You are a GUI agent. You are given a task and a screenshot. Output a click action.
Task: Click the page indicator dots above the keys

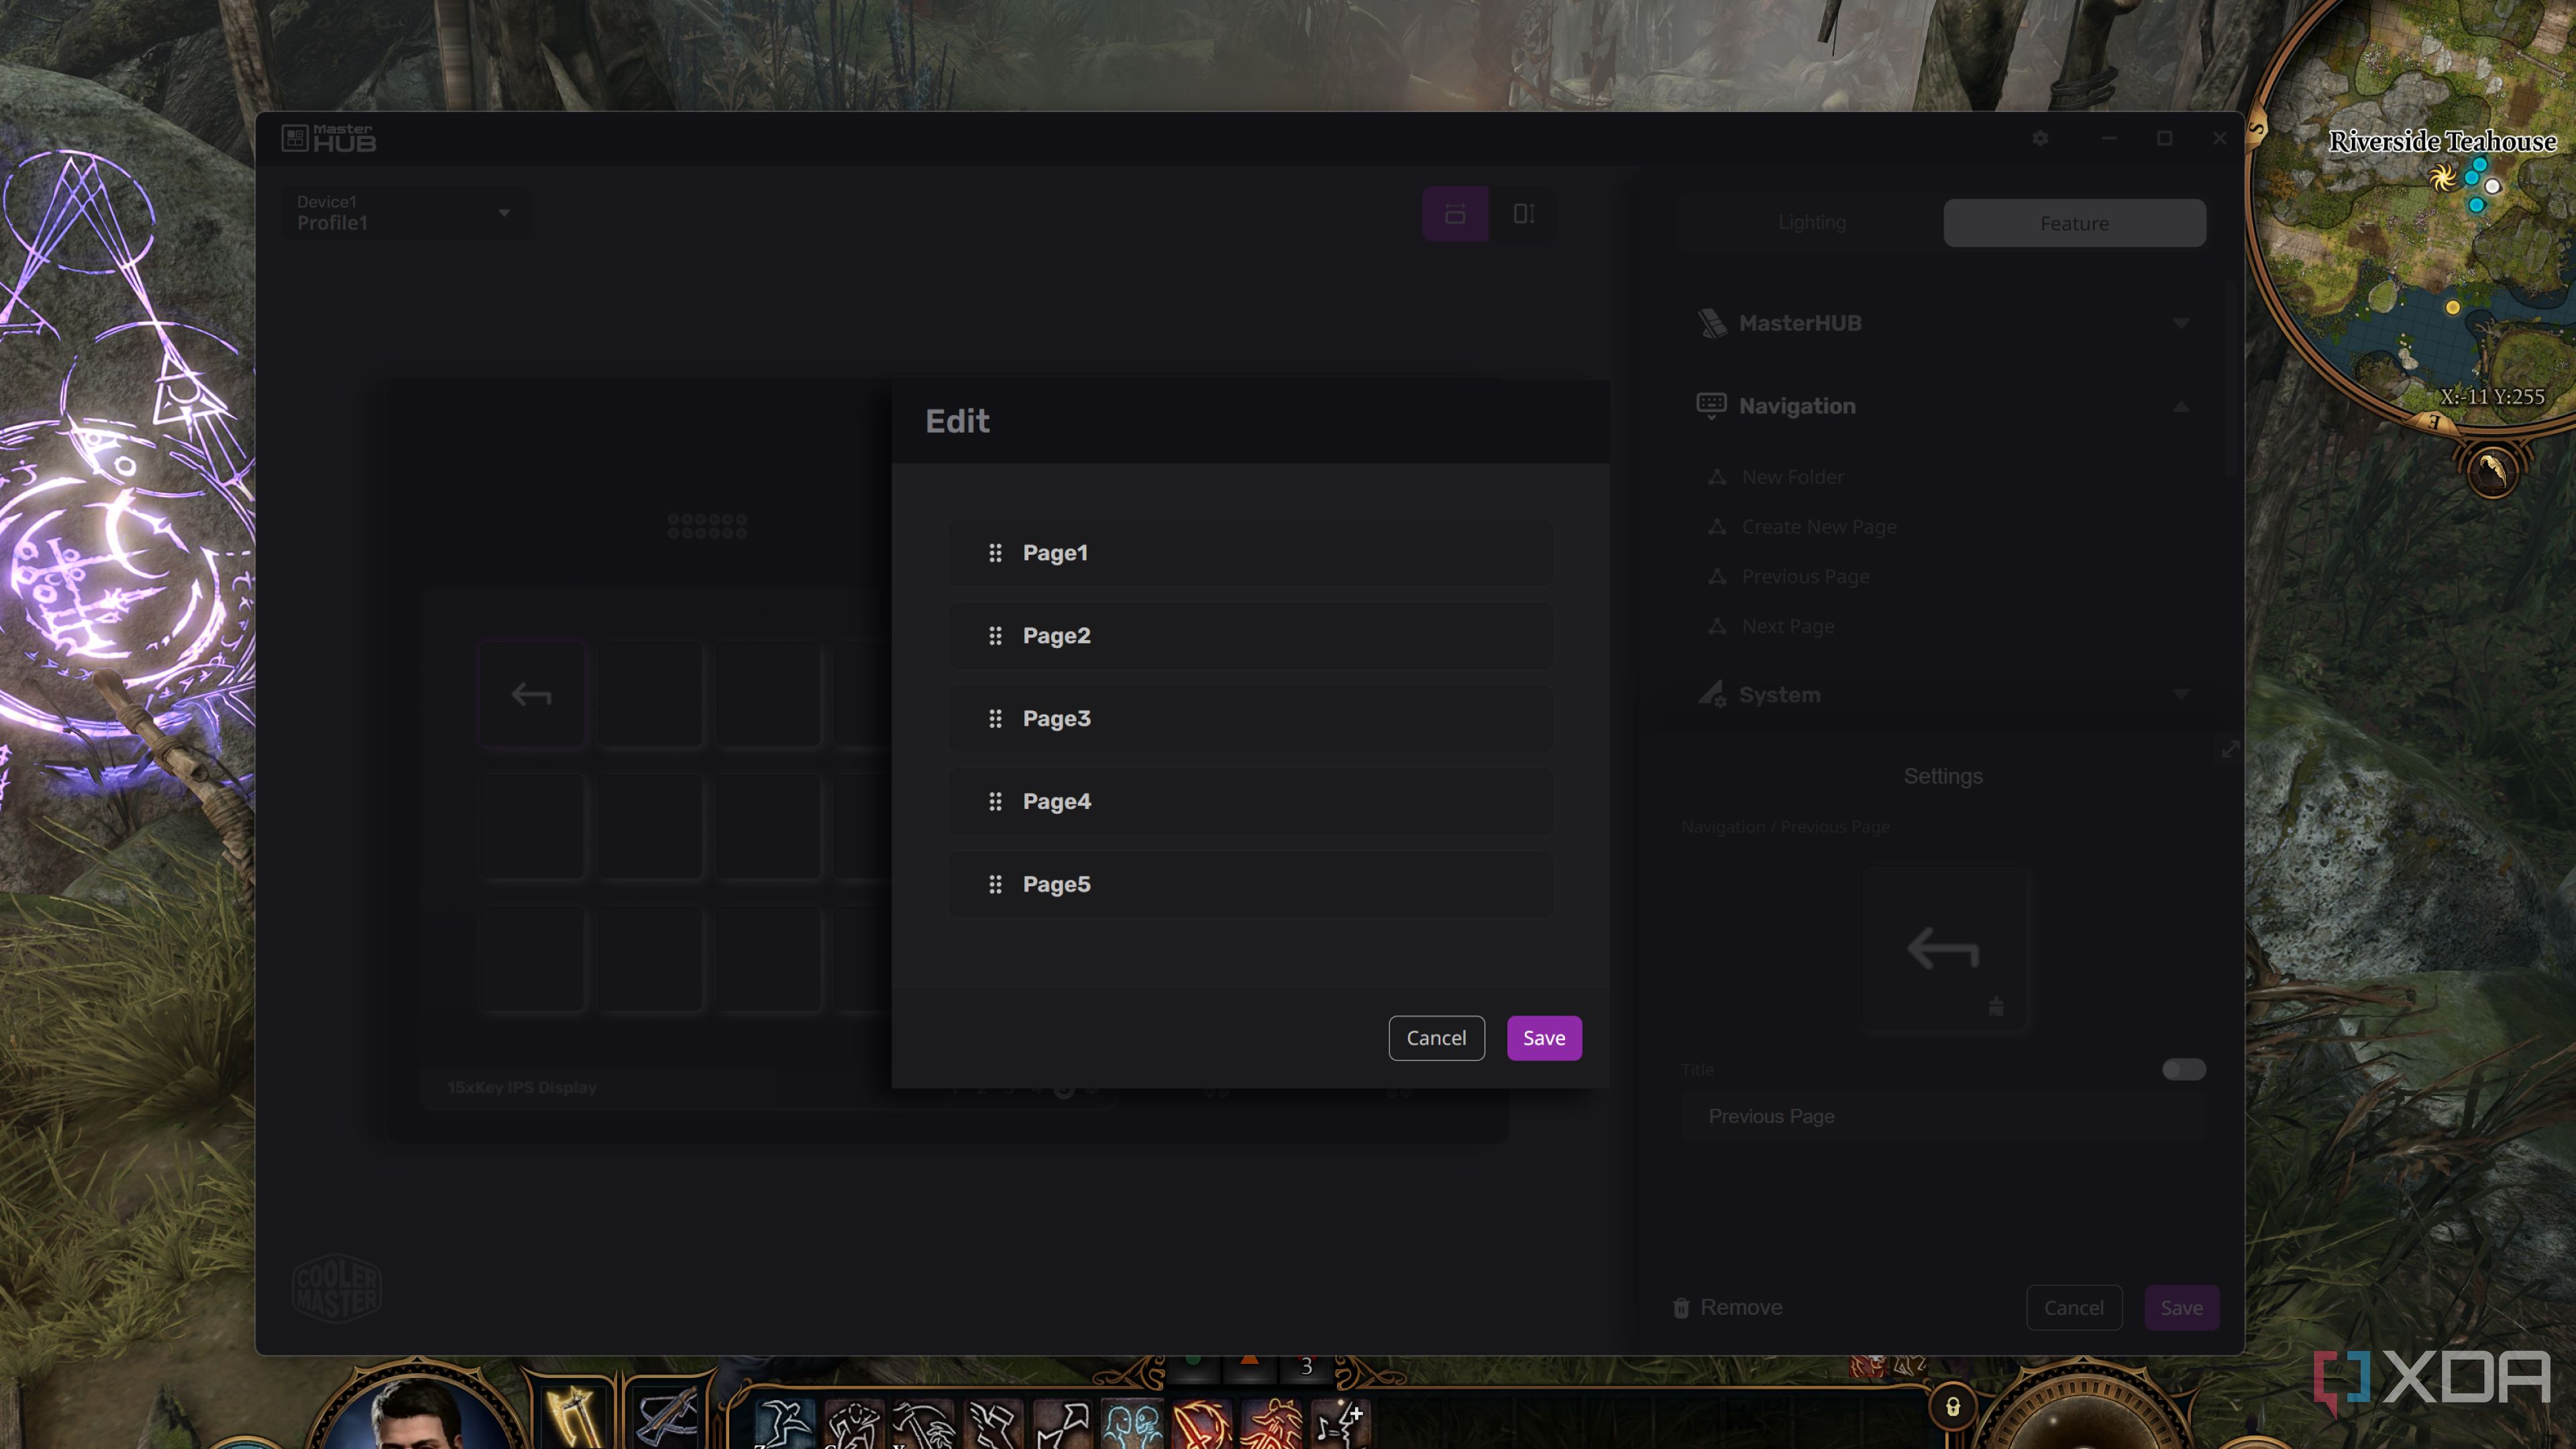707,526
